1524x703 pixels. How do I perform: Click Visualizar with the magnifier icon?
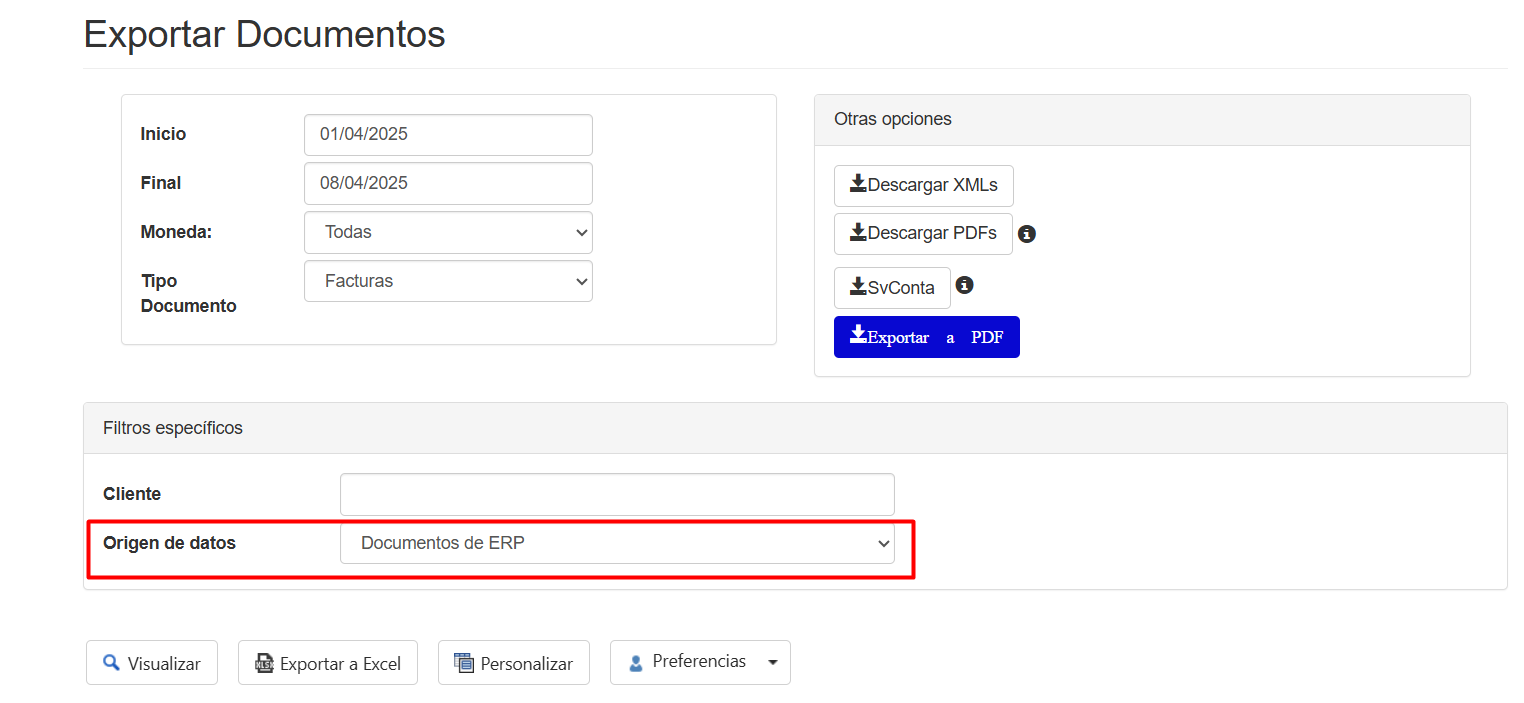(152, 663)
